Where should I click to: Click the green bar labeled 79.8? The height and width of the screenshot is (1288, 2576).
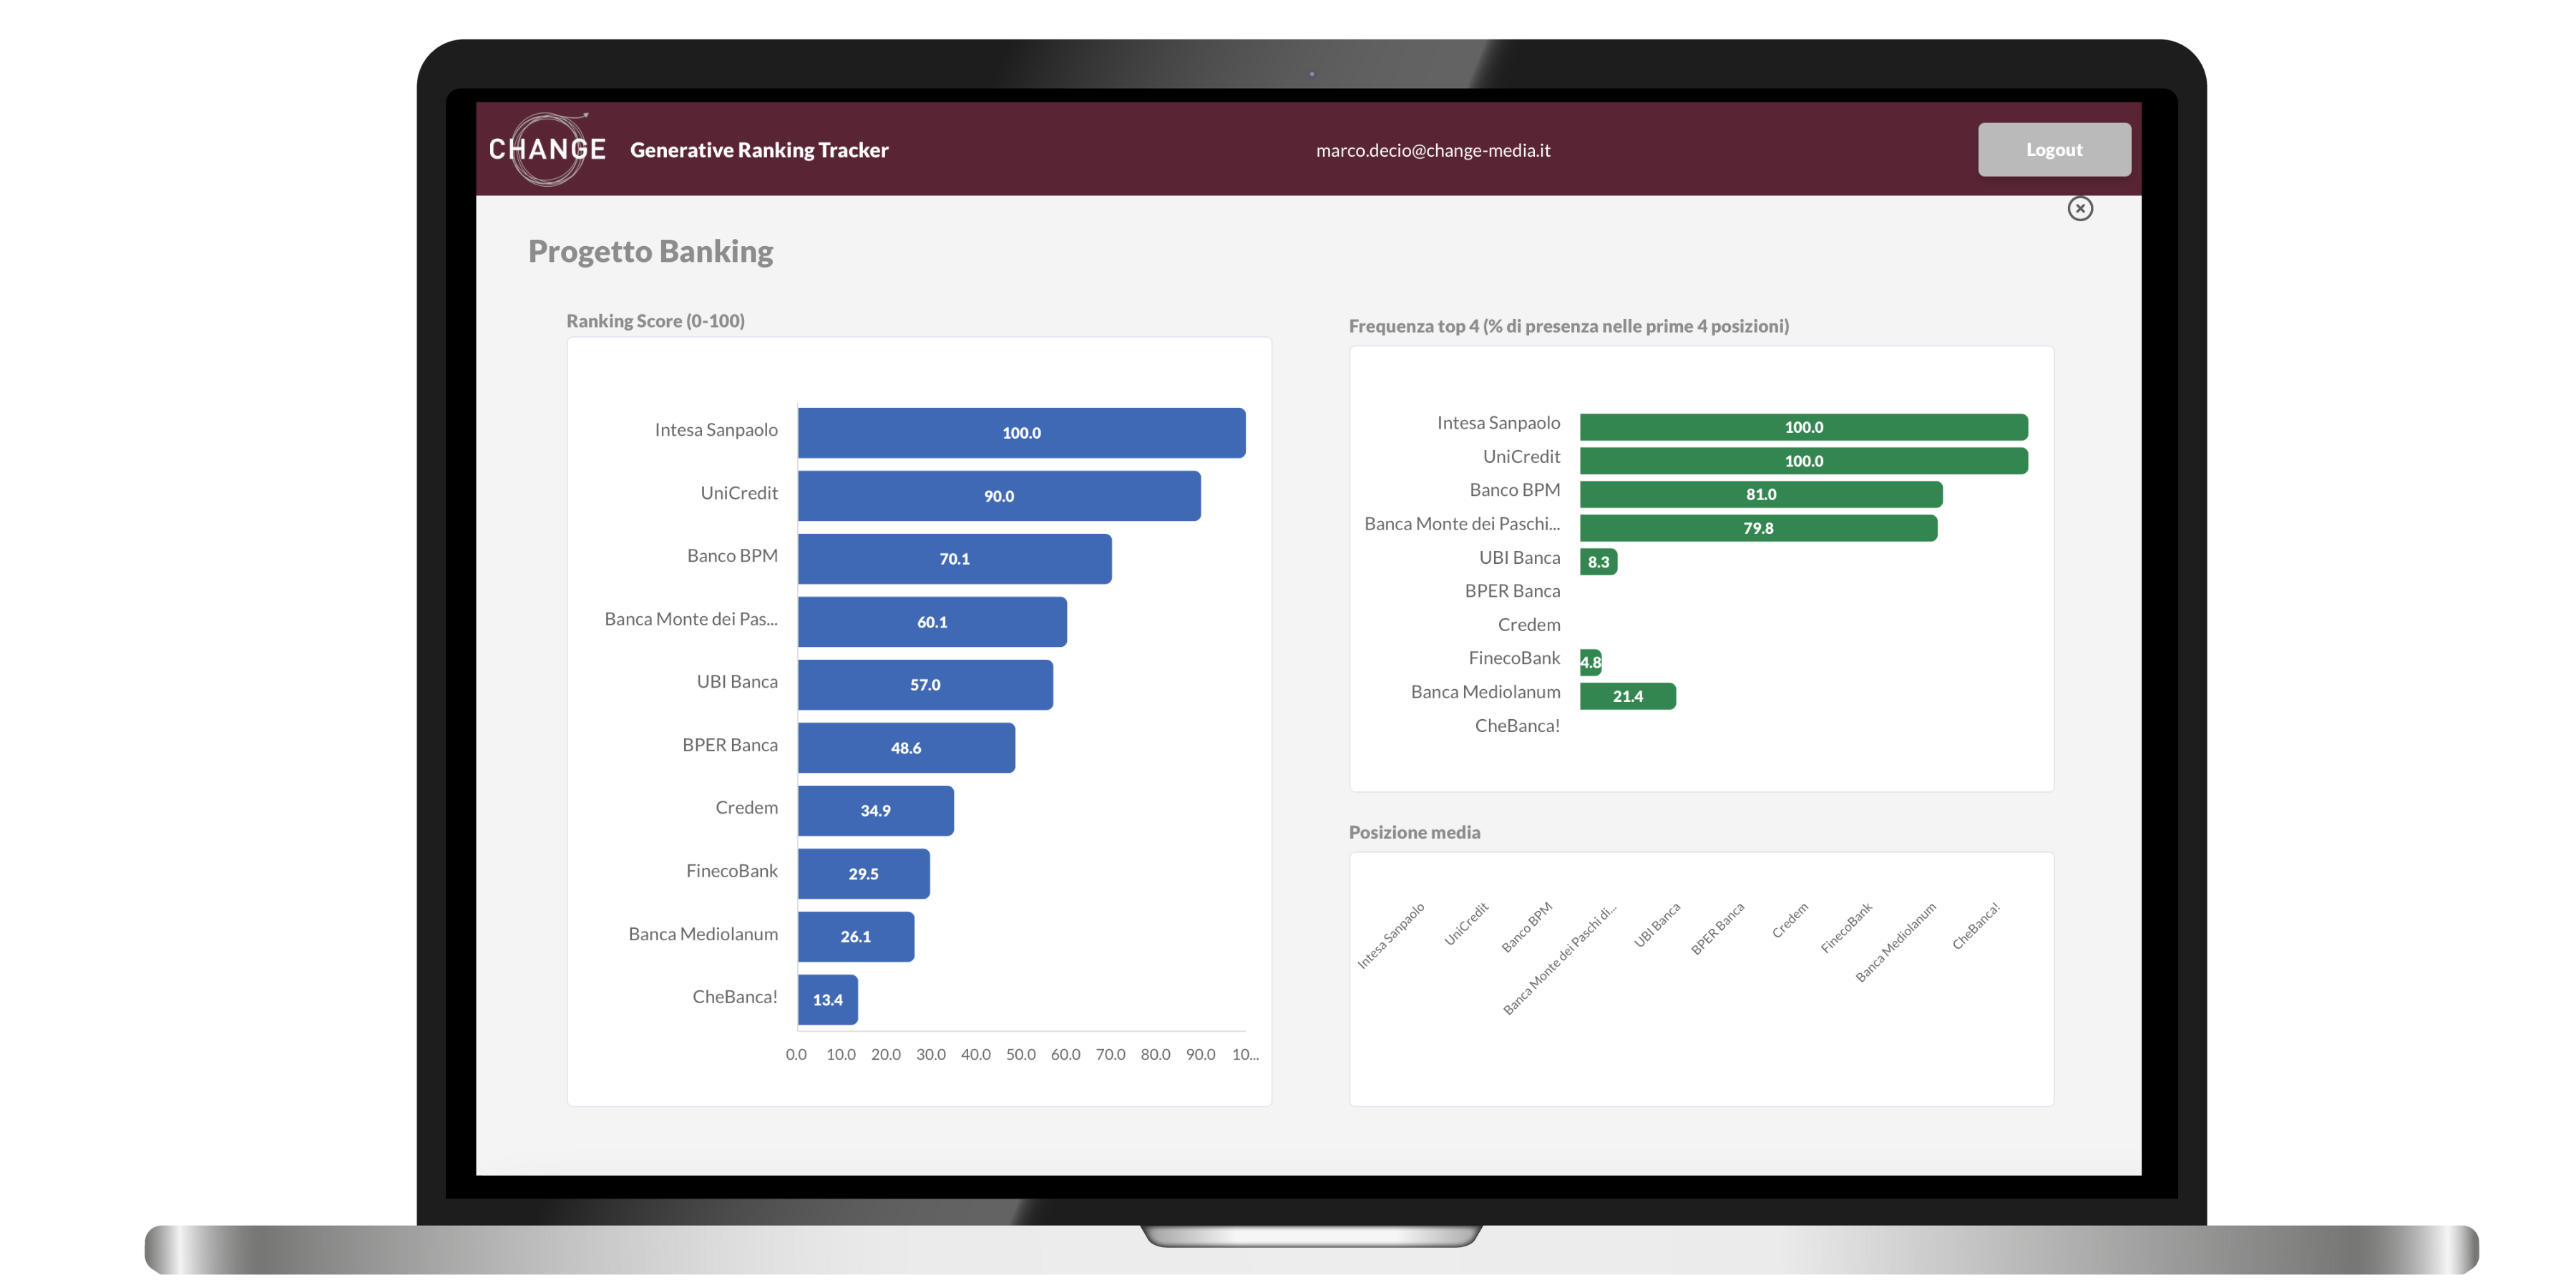(1759, 528)
